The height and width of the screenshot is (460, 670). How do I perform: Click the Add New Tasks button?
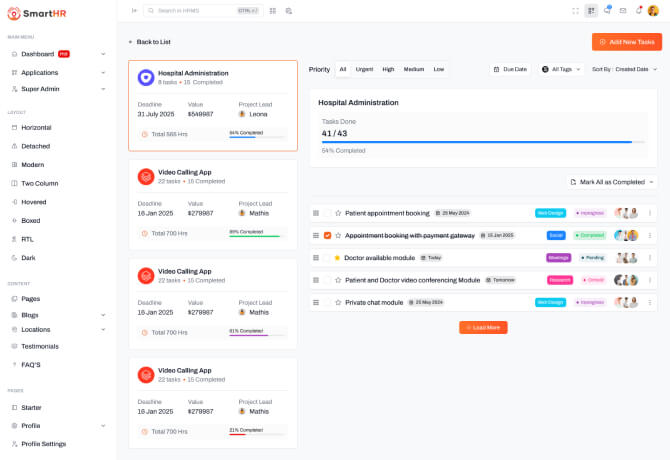[x=626, y=42]
